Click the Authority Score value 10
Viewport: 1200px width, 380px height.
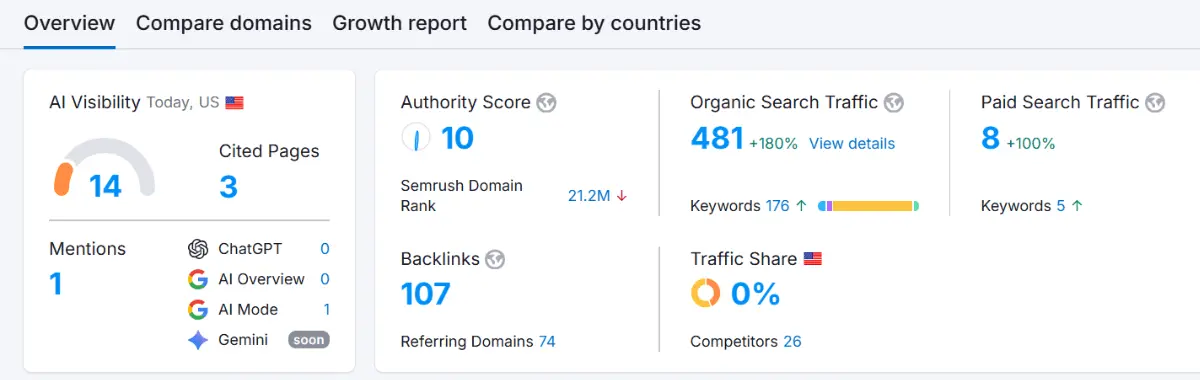[x=457, y=137]
